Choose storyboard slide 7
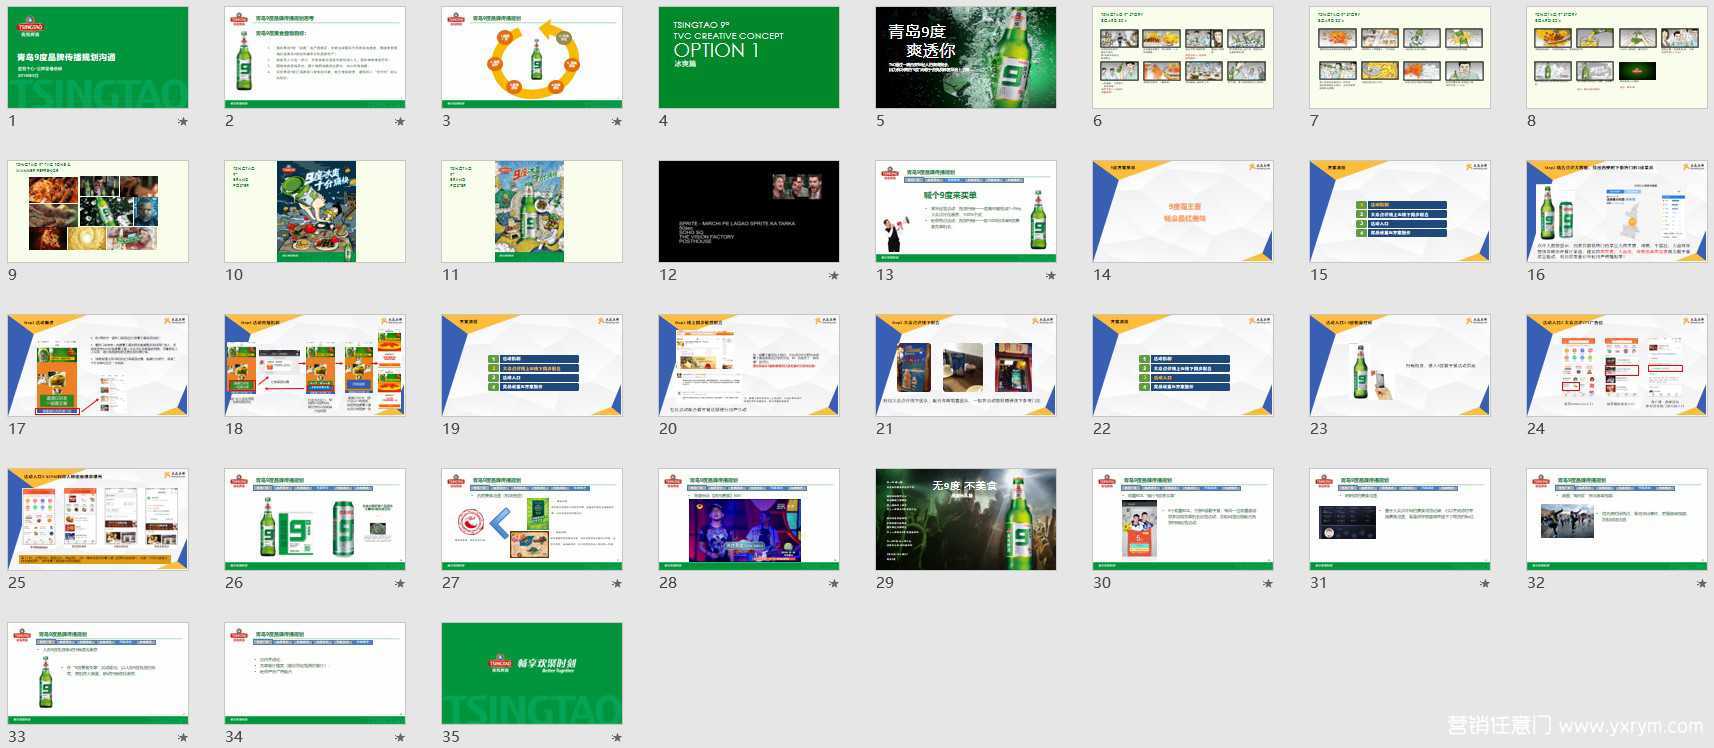This screenshot has width=1714, height=748. pyautogui.click(x=1400, y=58)
